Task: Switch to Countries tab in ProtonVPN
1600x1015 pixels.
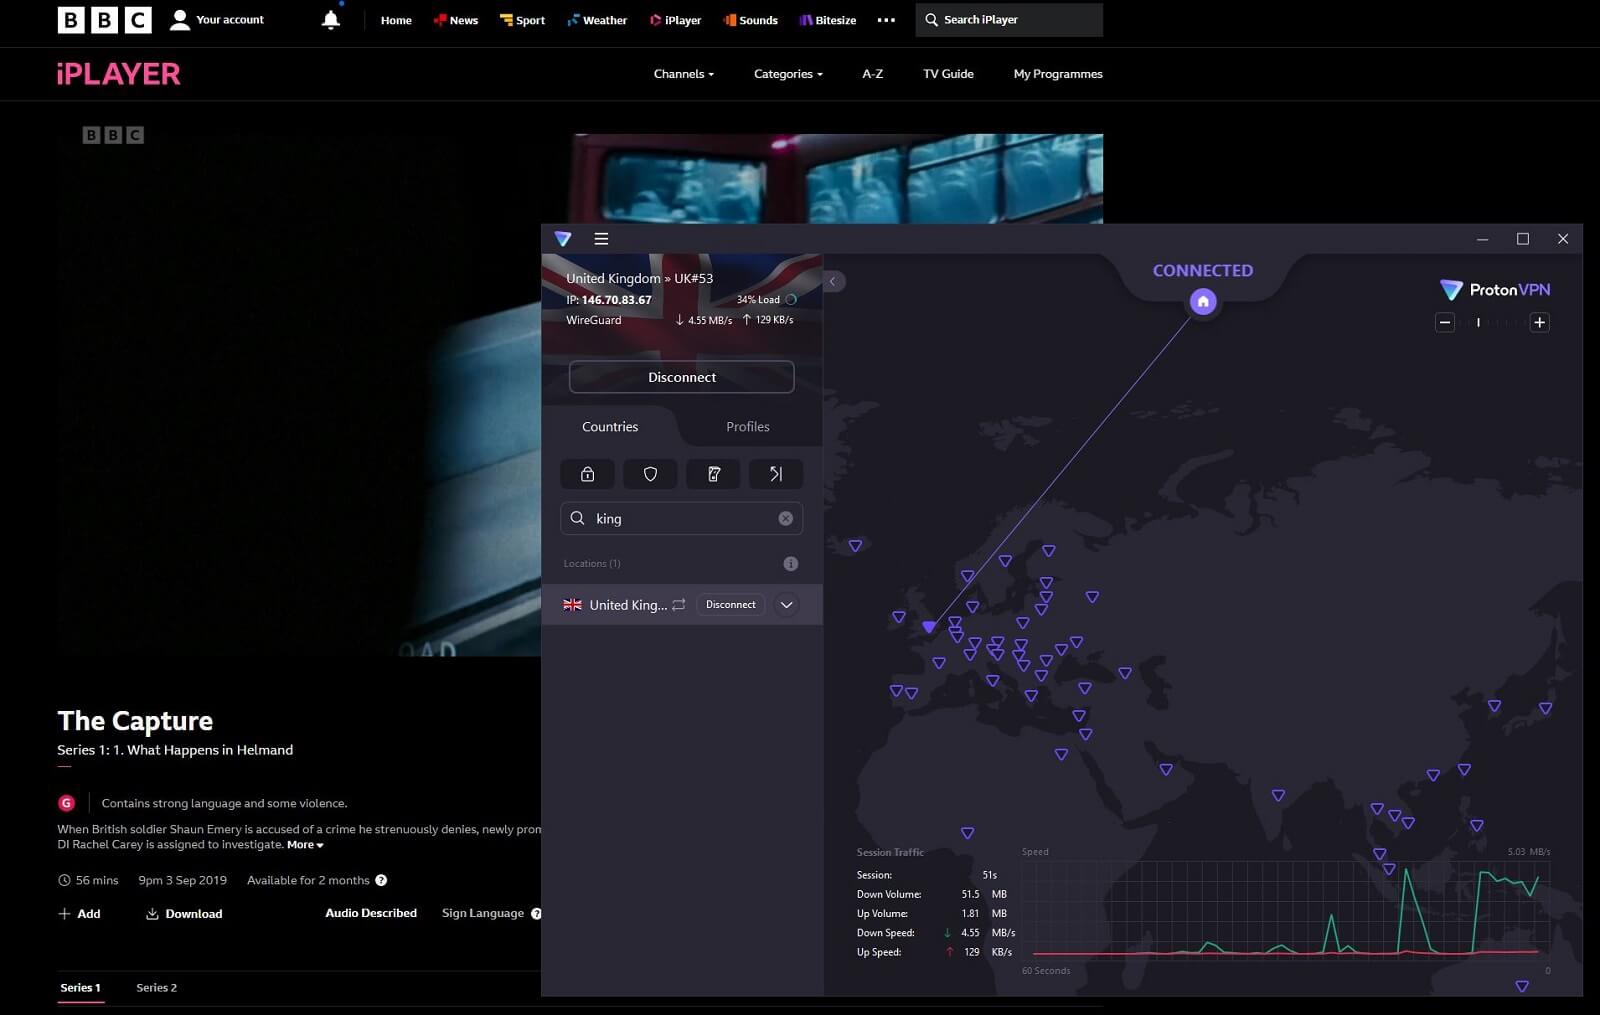Action: click(x=610, y=427)
